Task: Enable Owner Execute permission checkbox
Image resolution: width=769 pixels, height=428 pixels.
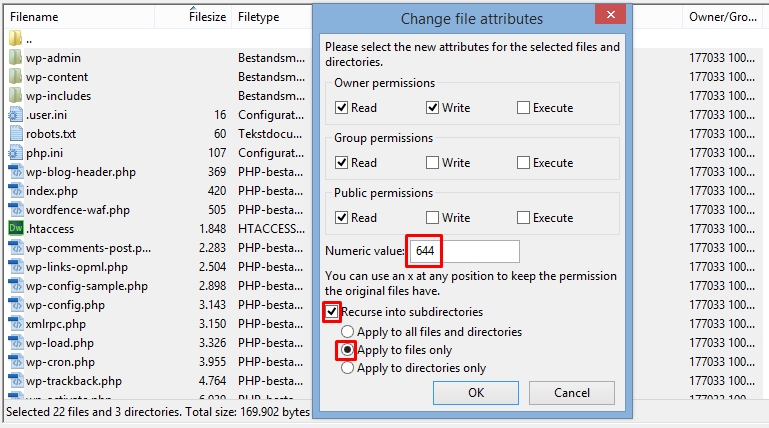Action: click(523, 108)
